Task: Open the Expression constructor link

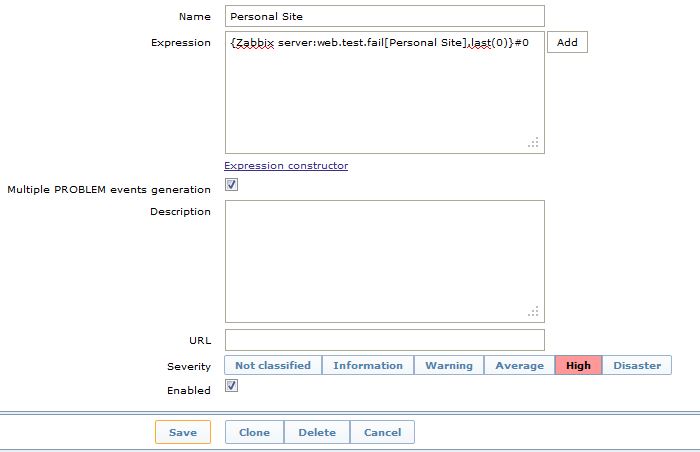Action: pyautogui.click(x=286, y=166)
